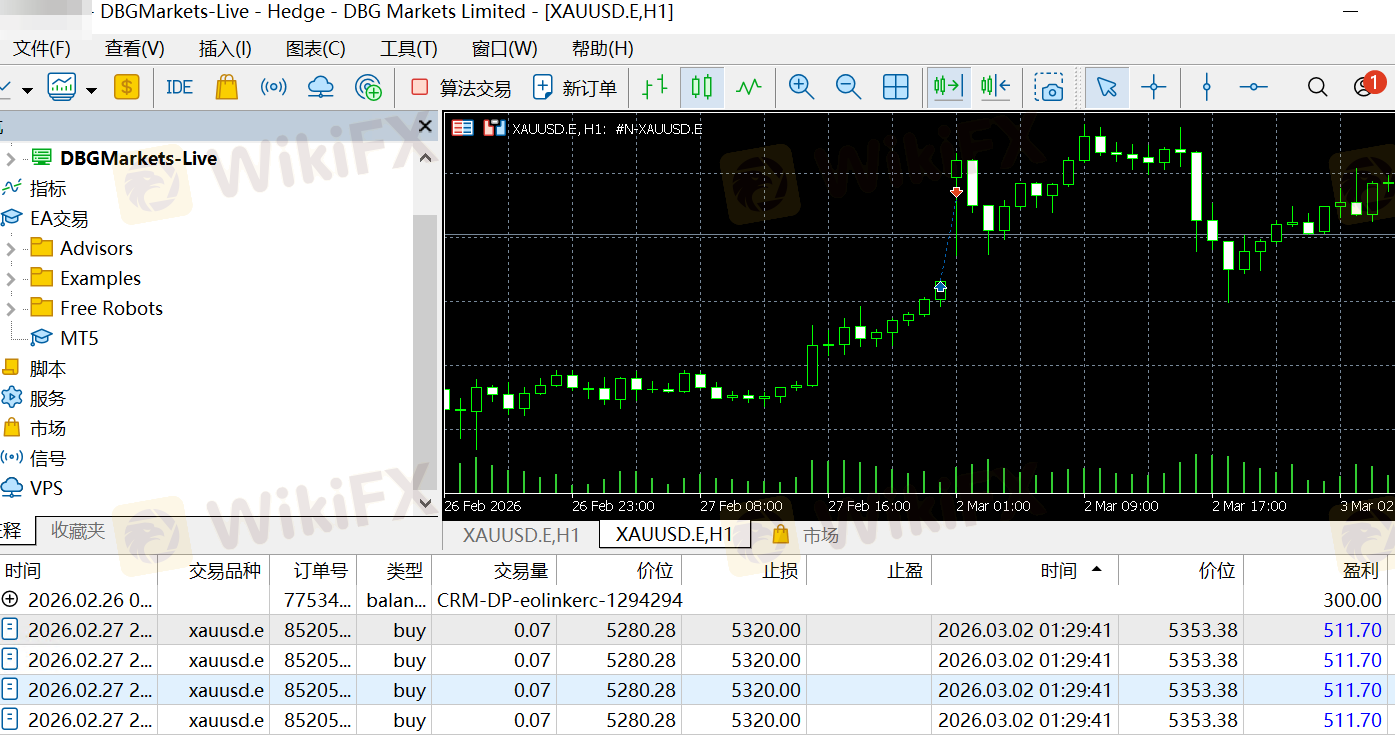Image resolution: width=1395 pixels, height=735 pixels.
Task: Expand the Advisors folder
Action: [x=11, y=249]
